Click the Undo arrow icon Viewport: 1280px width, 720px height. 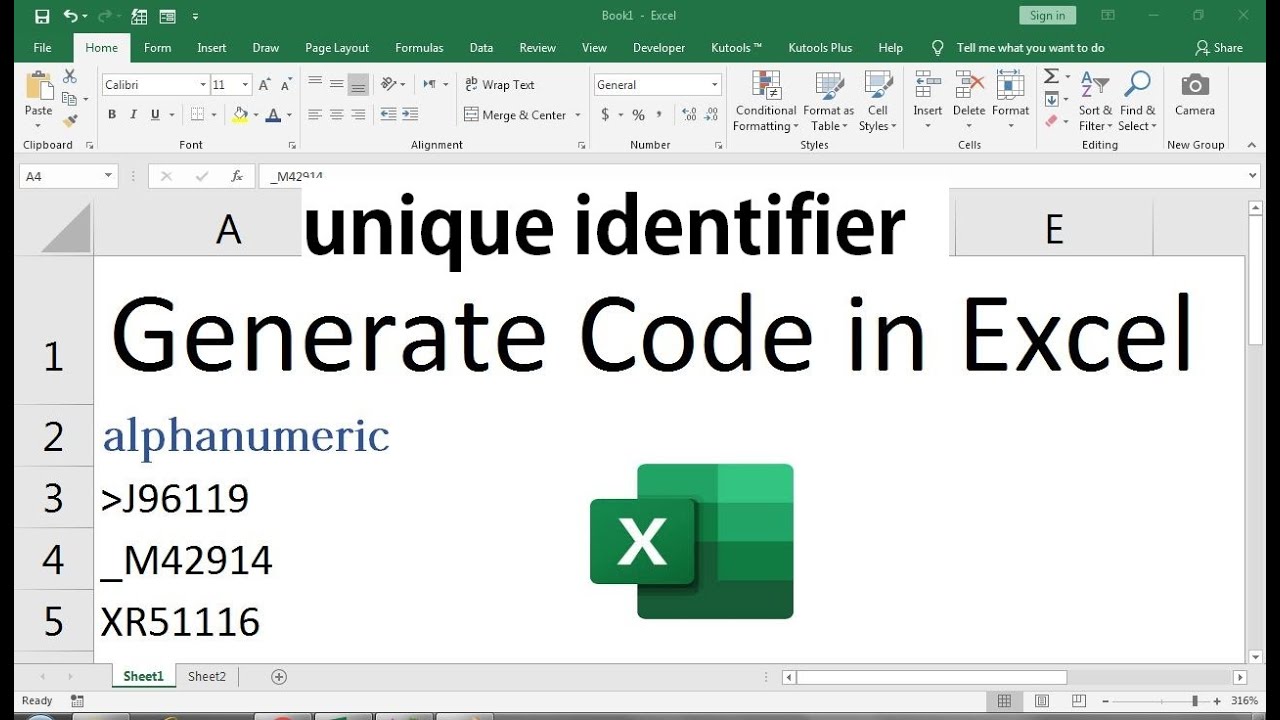tap(70, 16)
